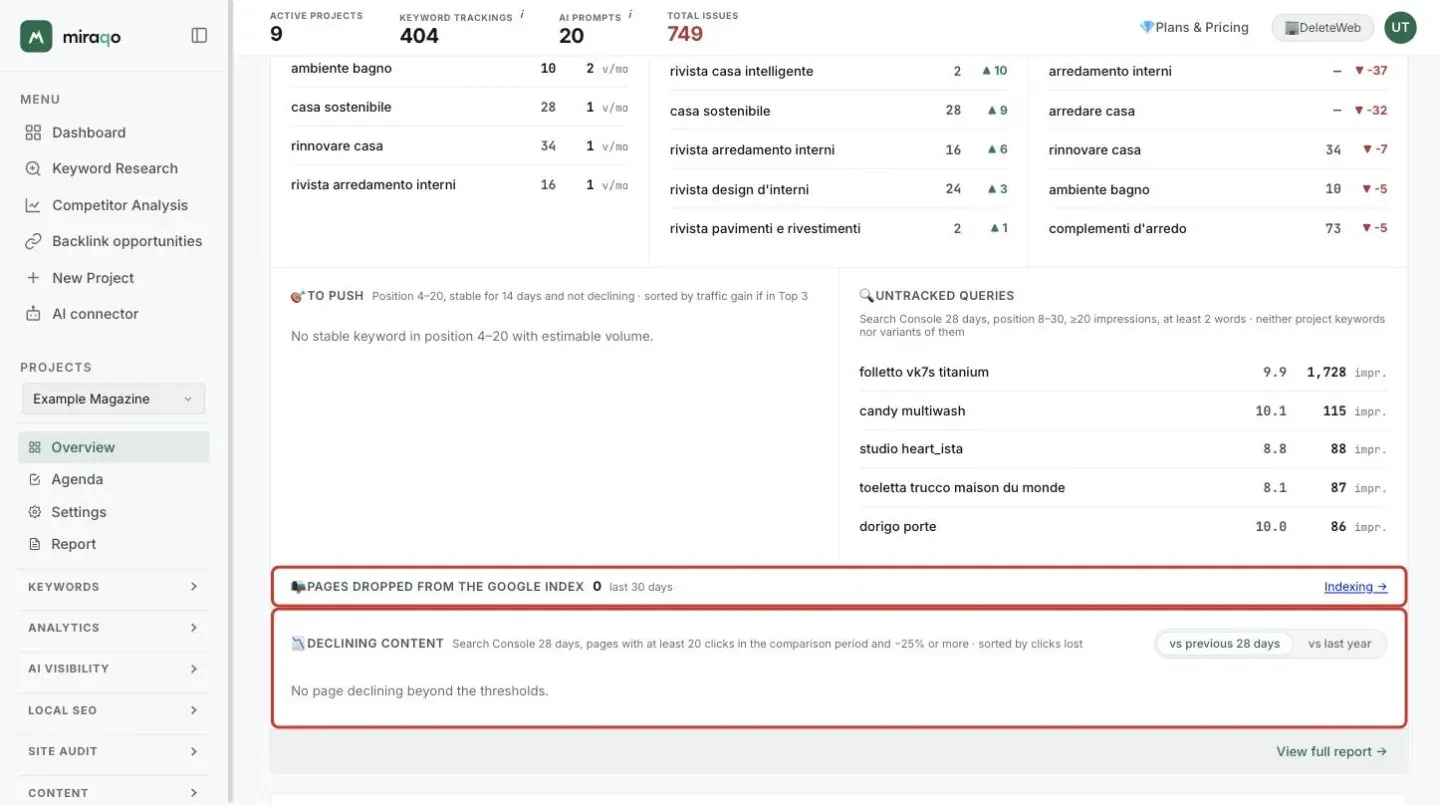Click the Total Issues count 749

[x=685, y=35]
